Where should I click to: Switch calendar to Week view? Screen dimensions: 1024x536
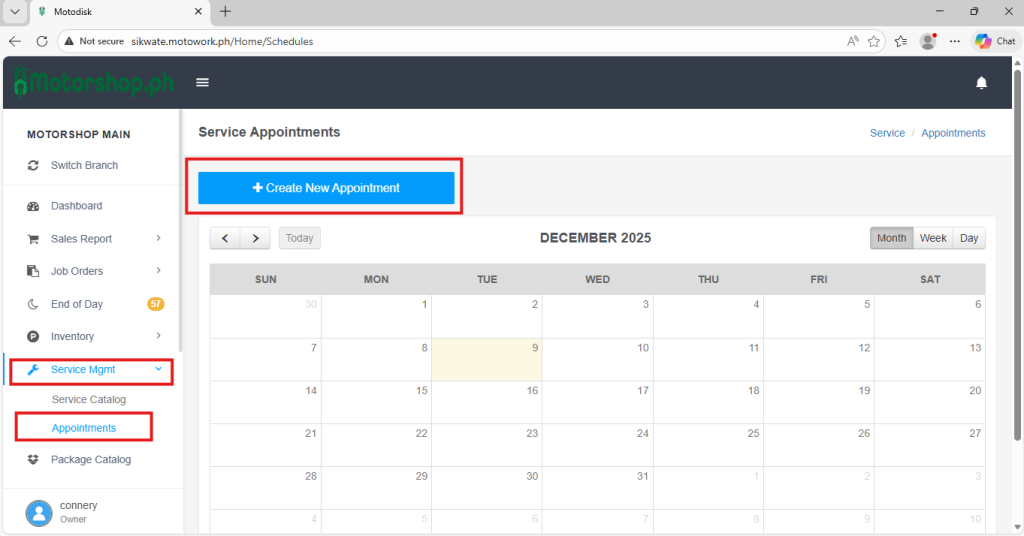(933, 238)
